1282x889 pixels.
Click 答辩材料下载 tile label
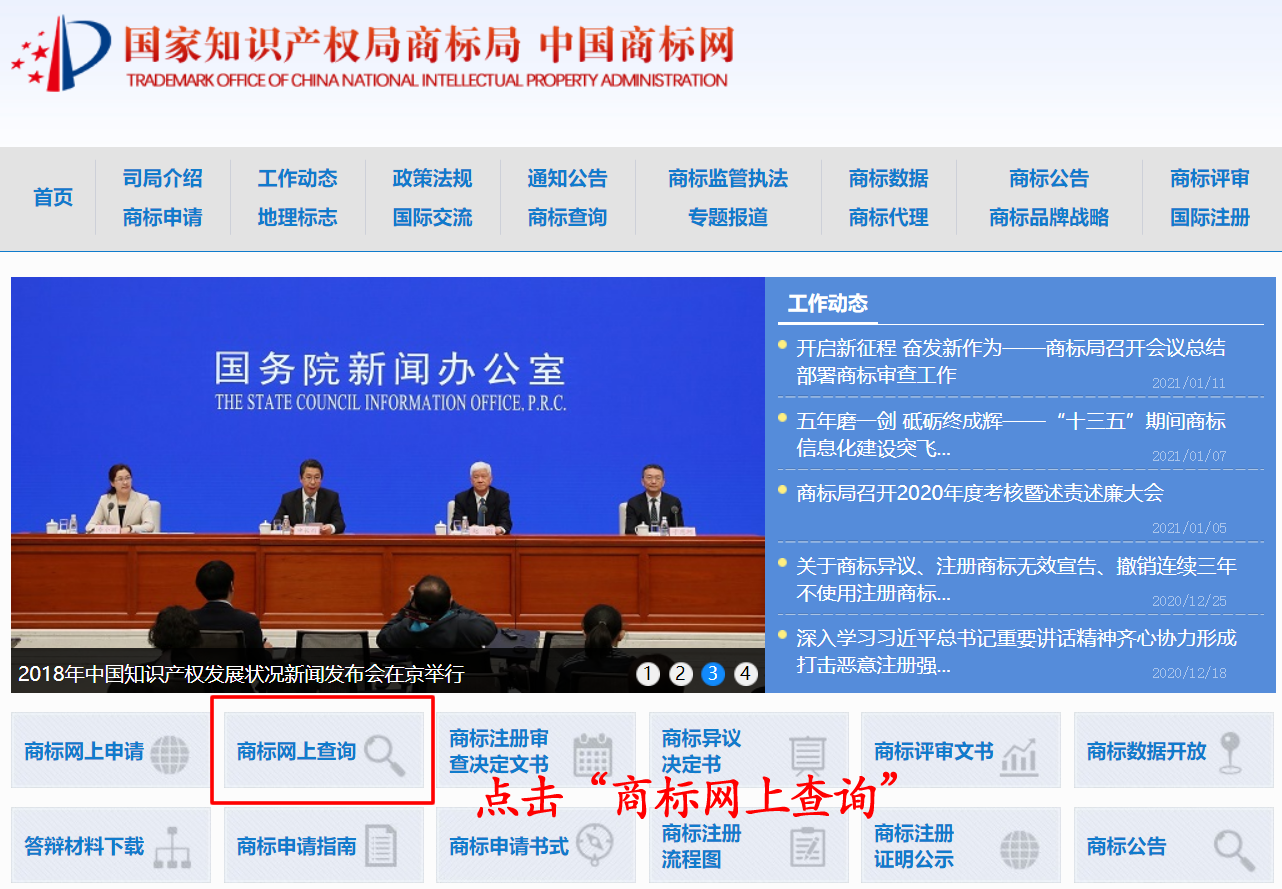pos(84,846)
